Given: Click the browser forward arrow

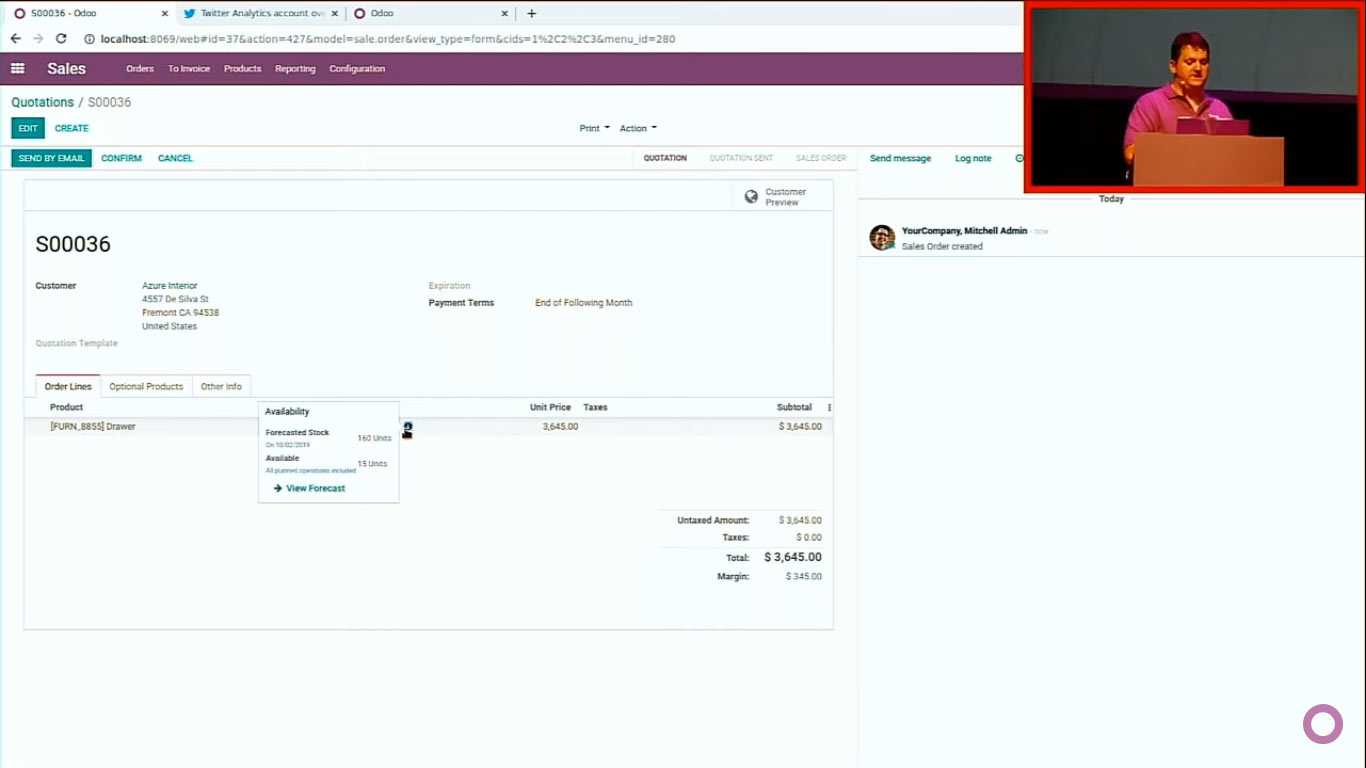Looking at the screenshot, I should [x=38, y=39].
